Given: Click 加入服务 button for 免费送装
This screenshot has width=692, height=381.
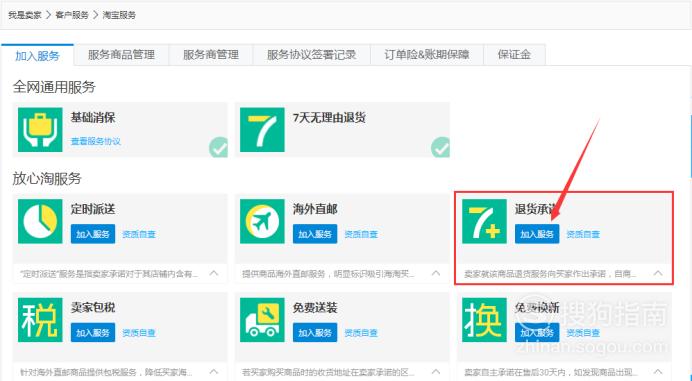Looking at the screenshot, I should pos(315,332).
